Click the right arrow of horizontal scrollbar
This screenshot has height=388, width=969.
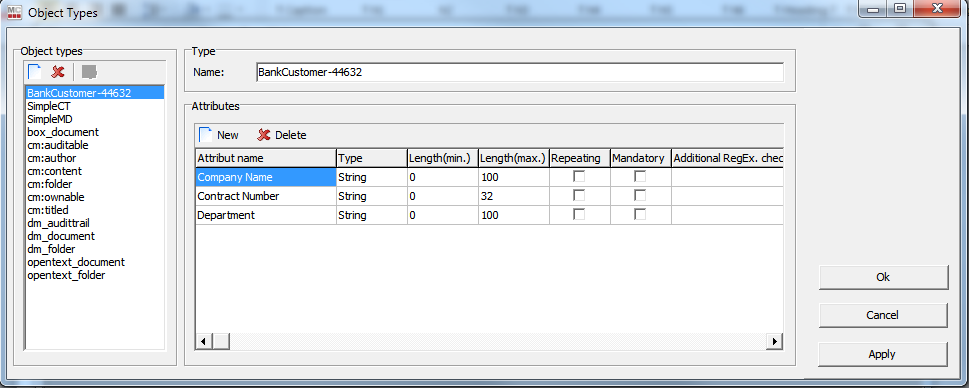(774, 340)
